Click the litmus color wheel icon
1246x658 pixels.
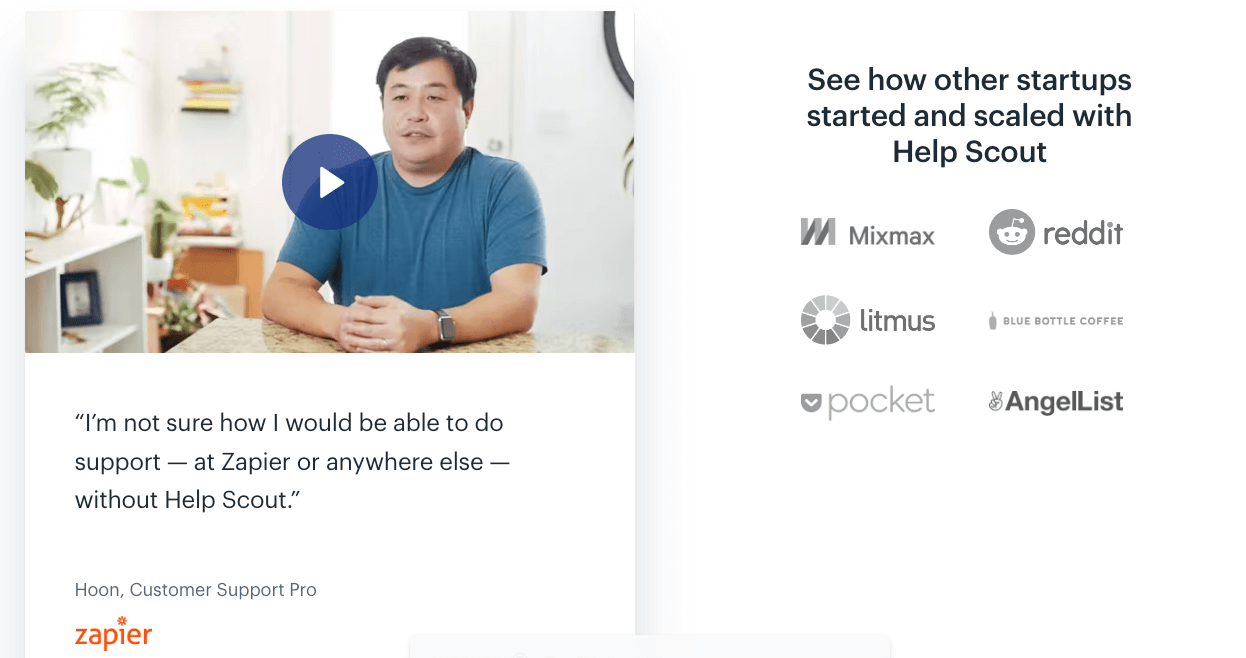(x=825, y=320)
